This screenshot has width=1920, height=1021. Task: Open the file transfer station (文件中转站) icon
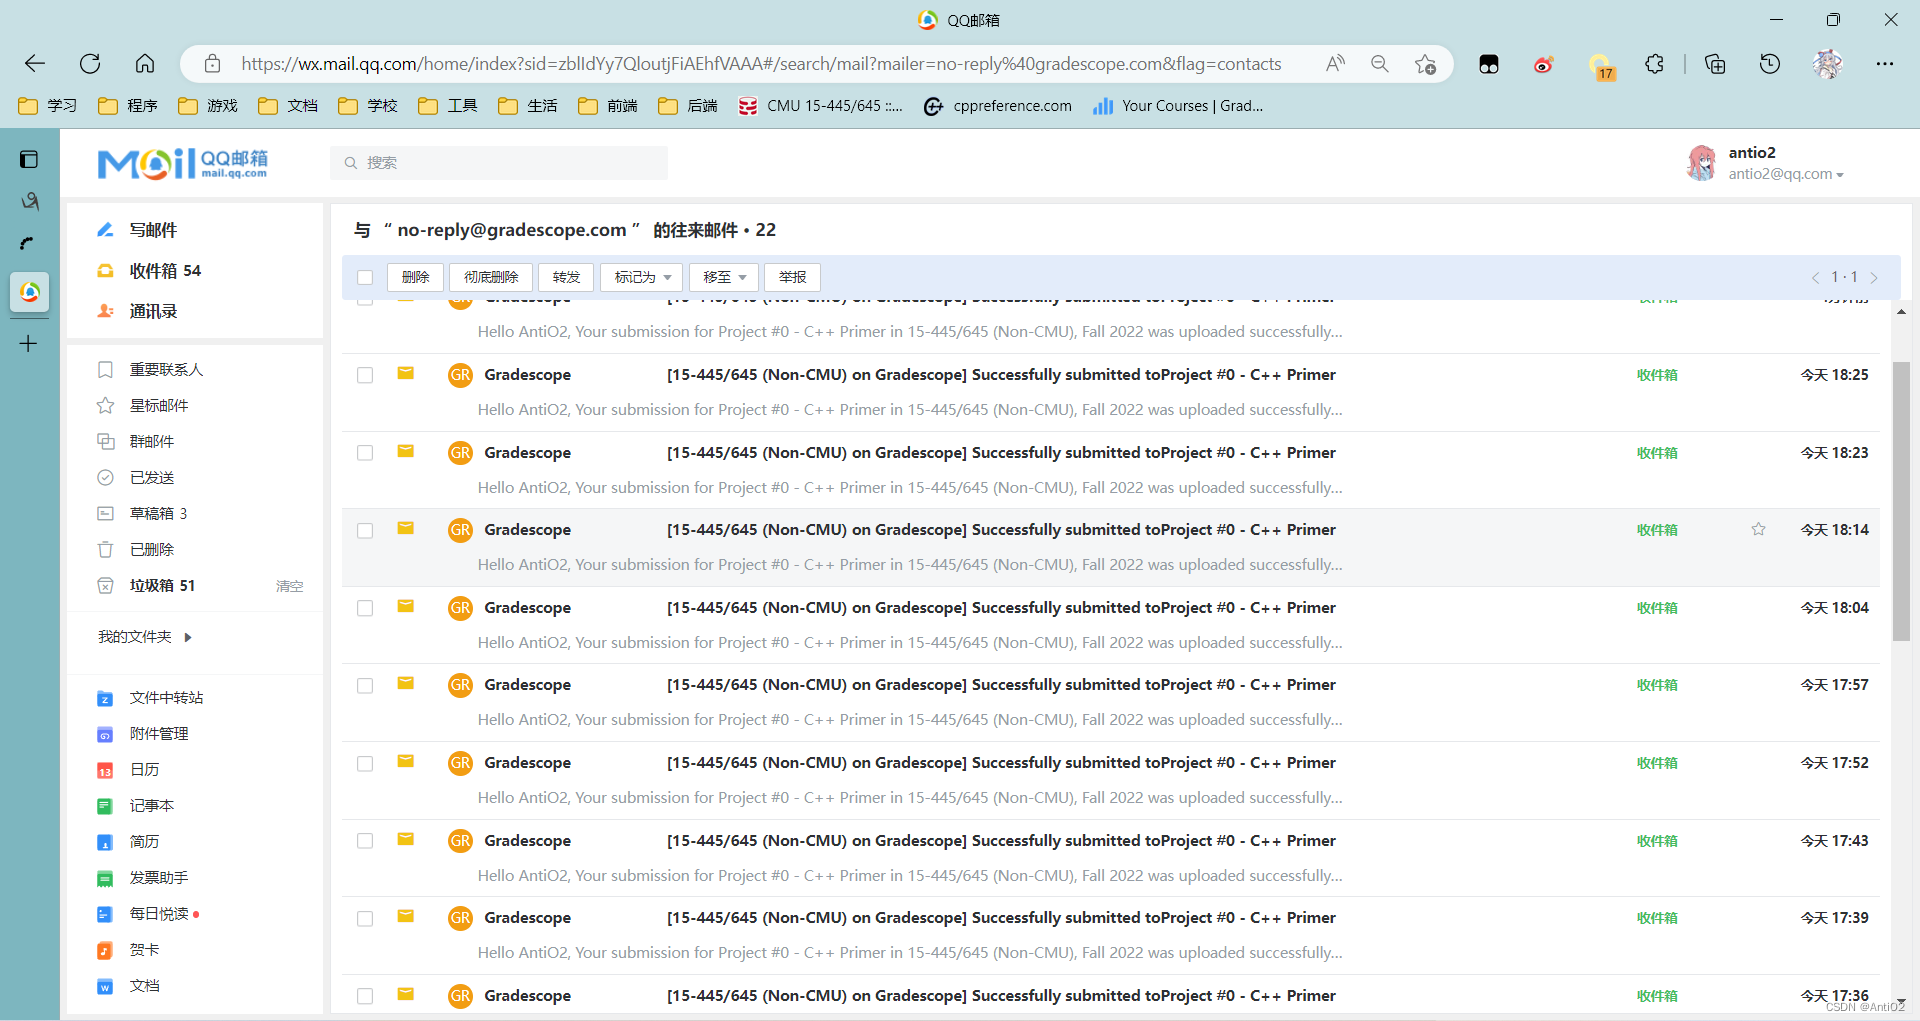(105, 698)
